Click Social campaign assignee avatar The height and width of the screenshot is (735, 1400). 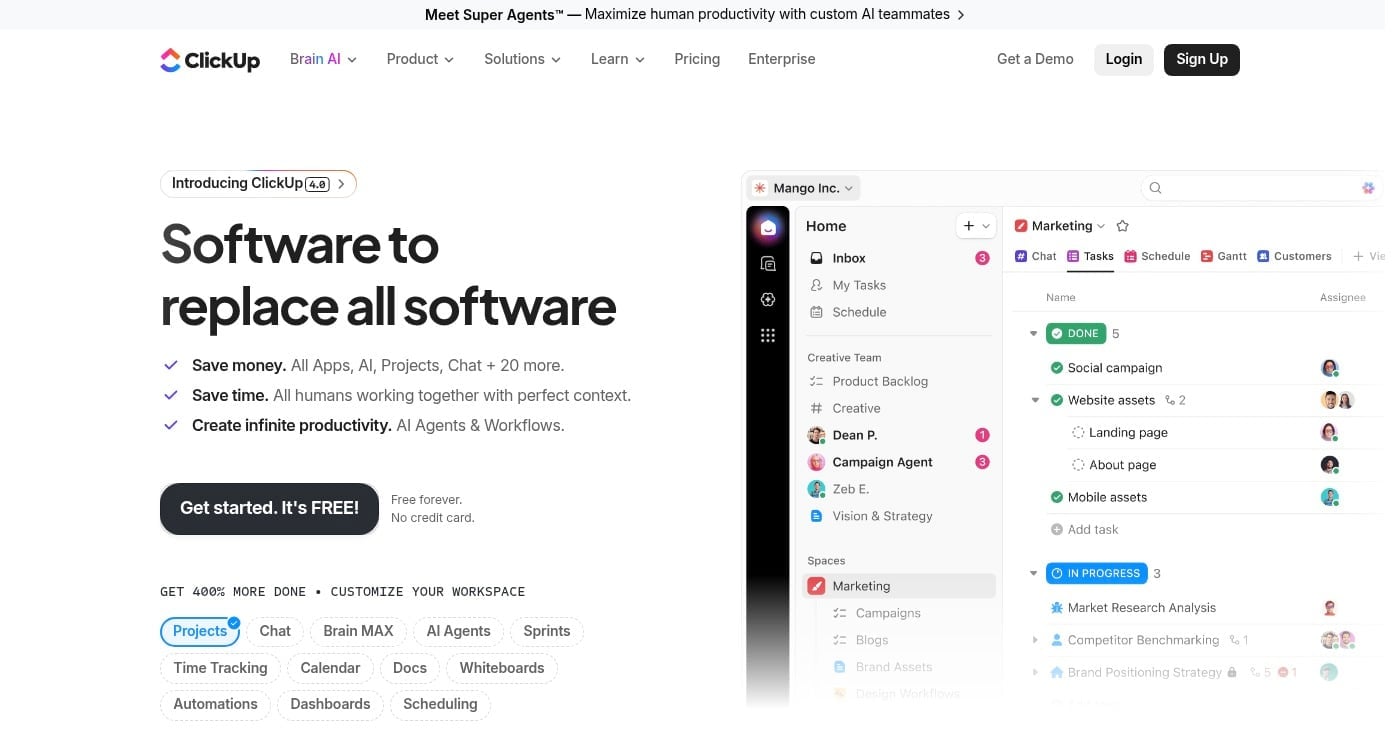(x=1329, y=368)
